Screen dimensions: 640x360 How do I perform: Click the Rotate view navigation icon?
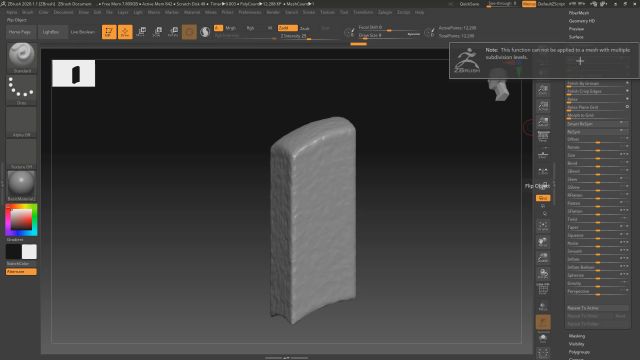(x=543, y=273)
